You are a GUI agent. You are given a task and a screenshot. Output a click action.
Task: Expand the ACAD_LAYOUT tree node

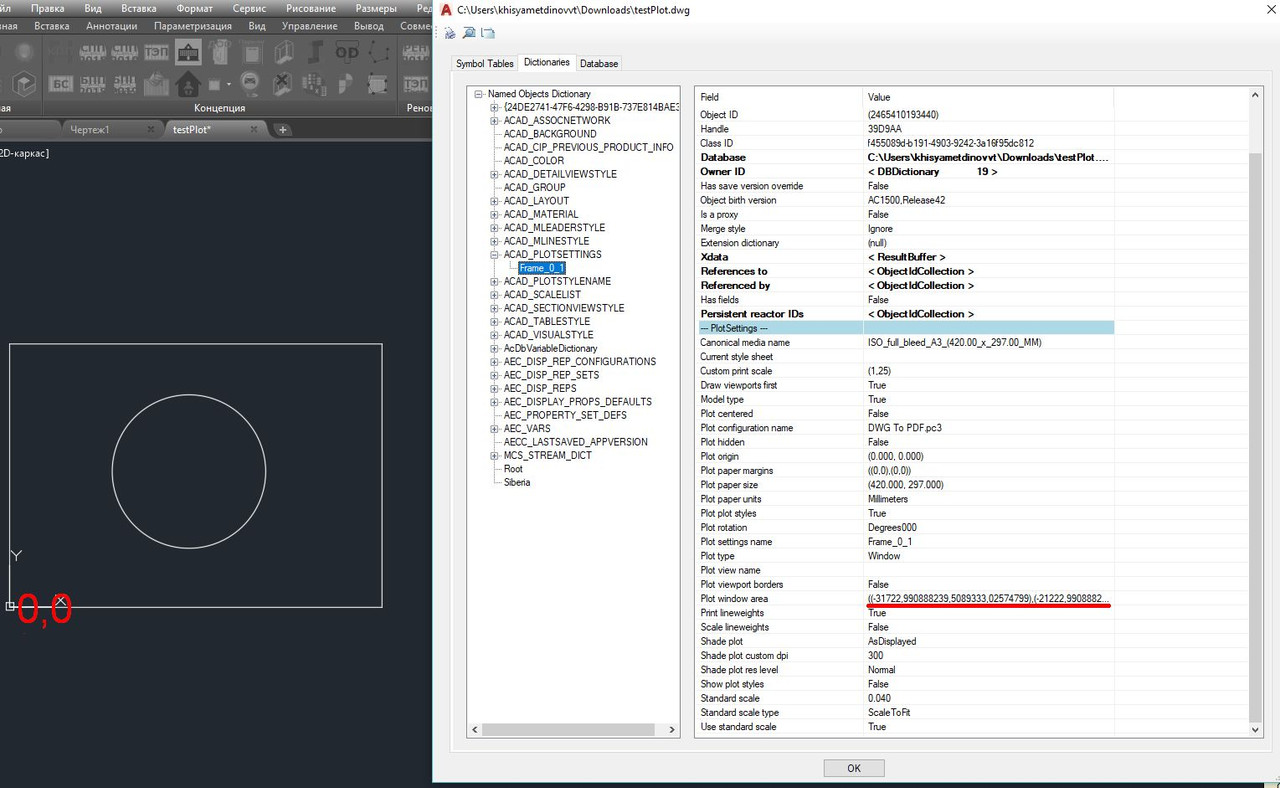[494, 201]
